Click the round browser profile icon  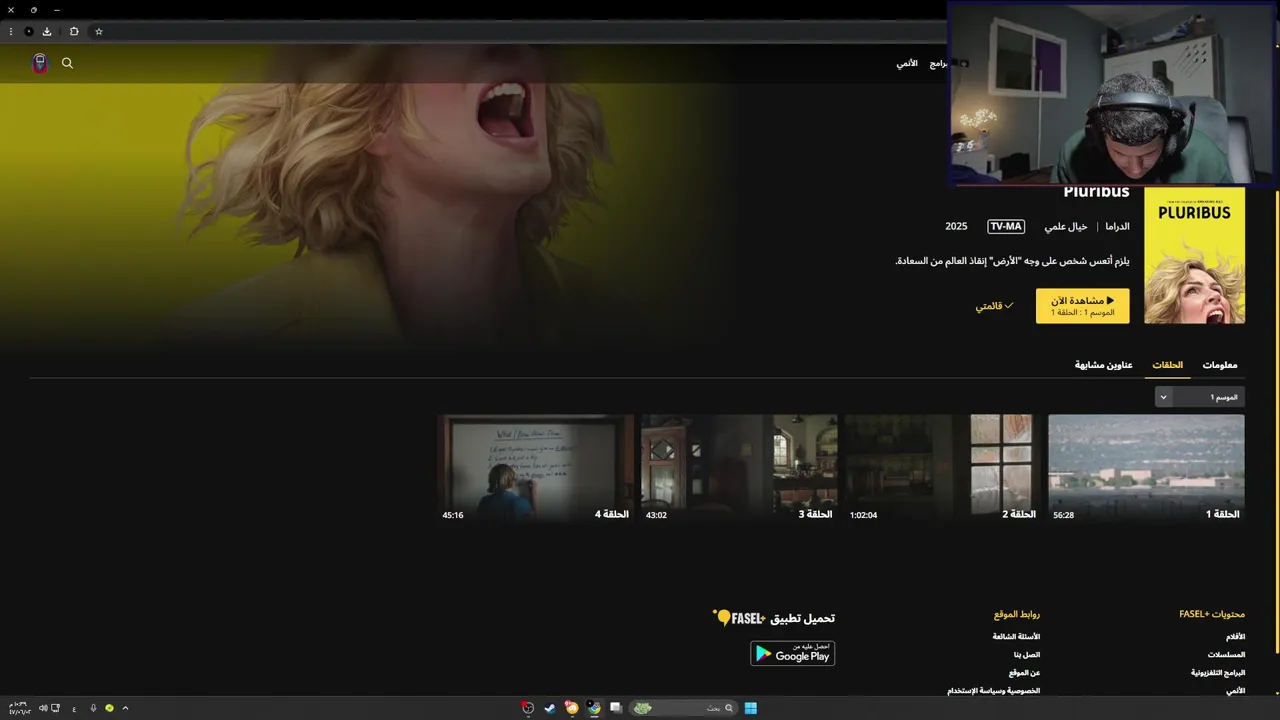click(28, 31)
